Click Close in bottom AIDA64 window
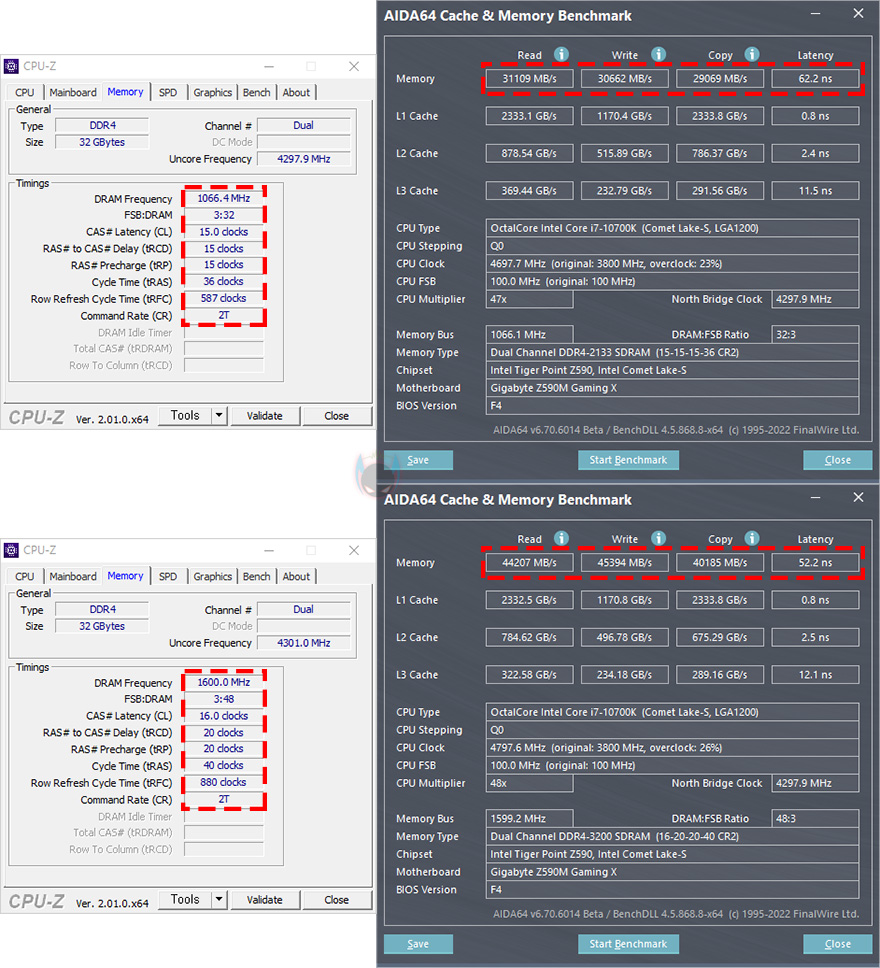The height and width of the screenshot is (968, 880). pos(837,944)
